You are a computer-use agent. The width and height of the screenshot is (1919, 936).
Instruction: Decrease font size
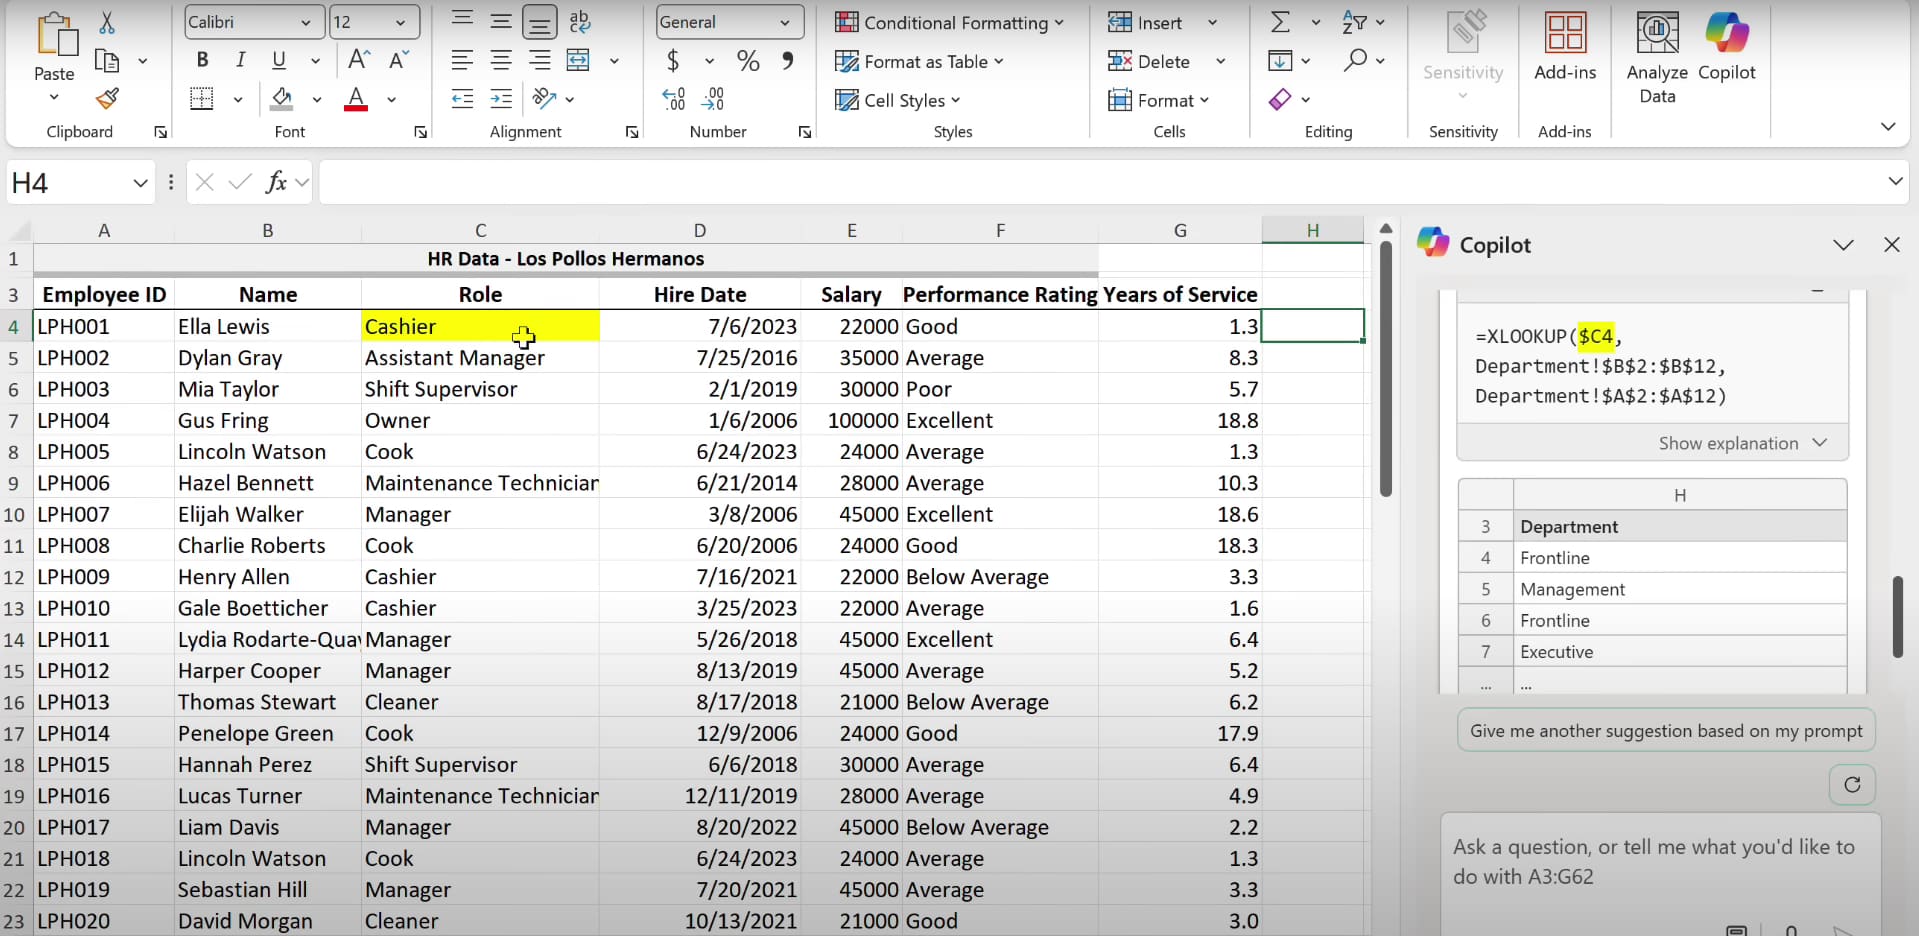(398, 60)
